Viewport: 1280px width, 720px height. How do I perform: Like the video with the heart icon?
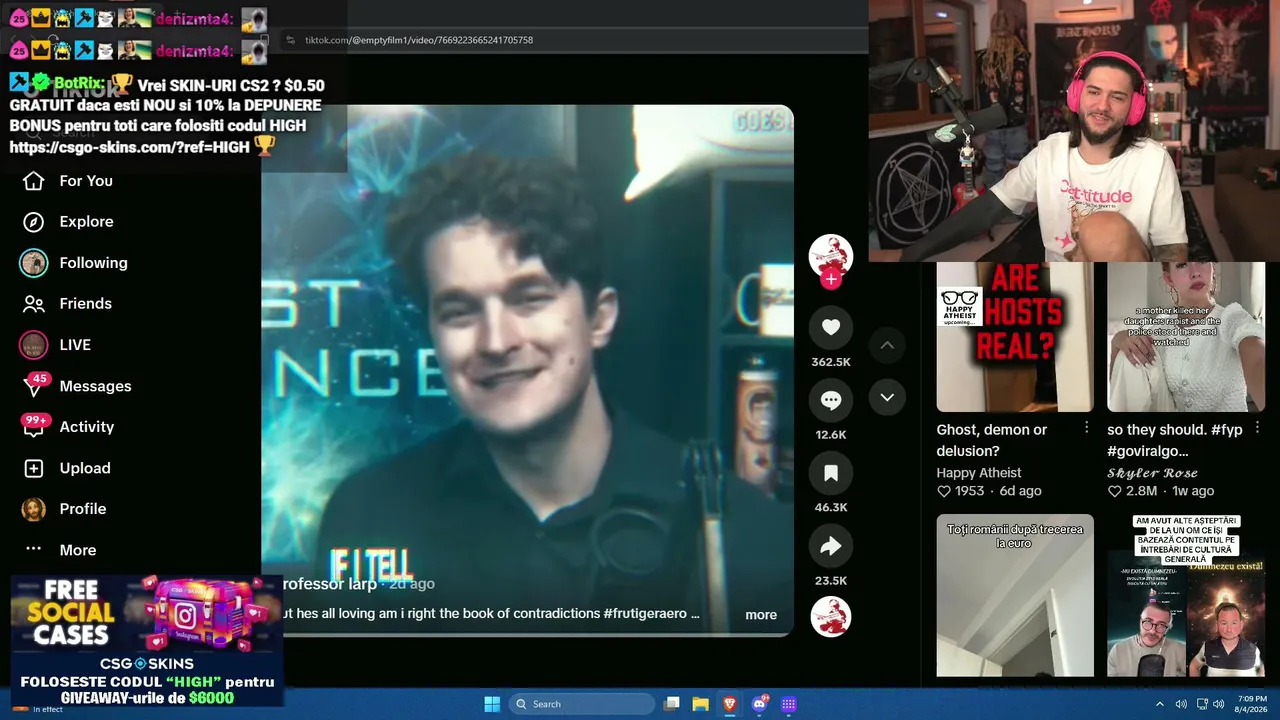pos(831,327)
